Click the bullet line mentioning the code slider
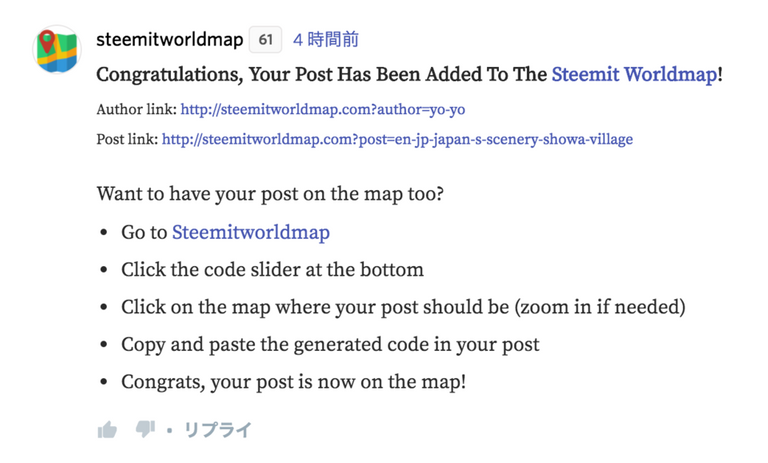This screenshot has width=768, height=463. click(272, 269)
